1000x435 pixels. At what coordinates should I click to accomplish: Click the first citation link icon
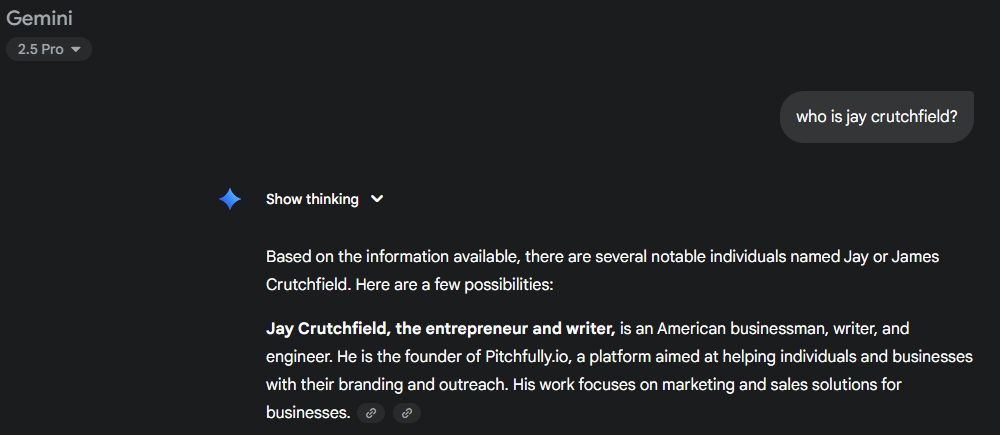point(371,412)
